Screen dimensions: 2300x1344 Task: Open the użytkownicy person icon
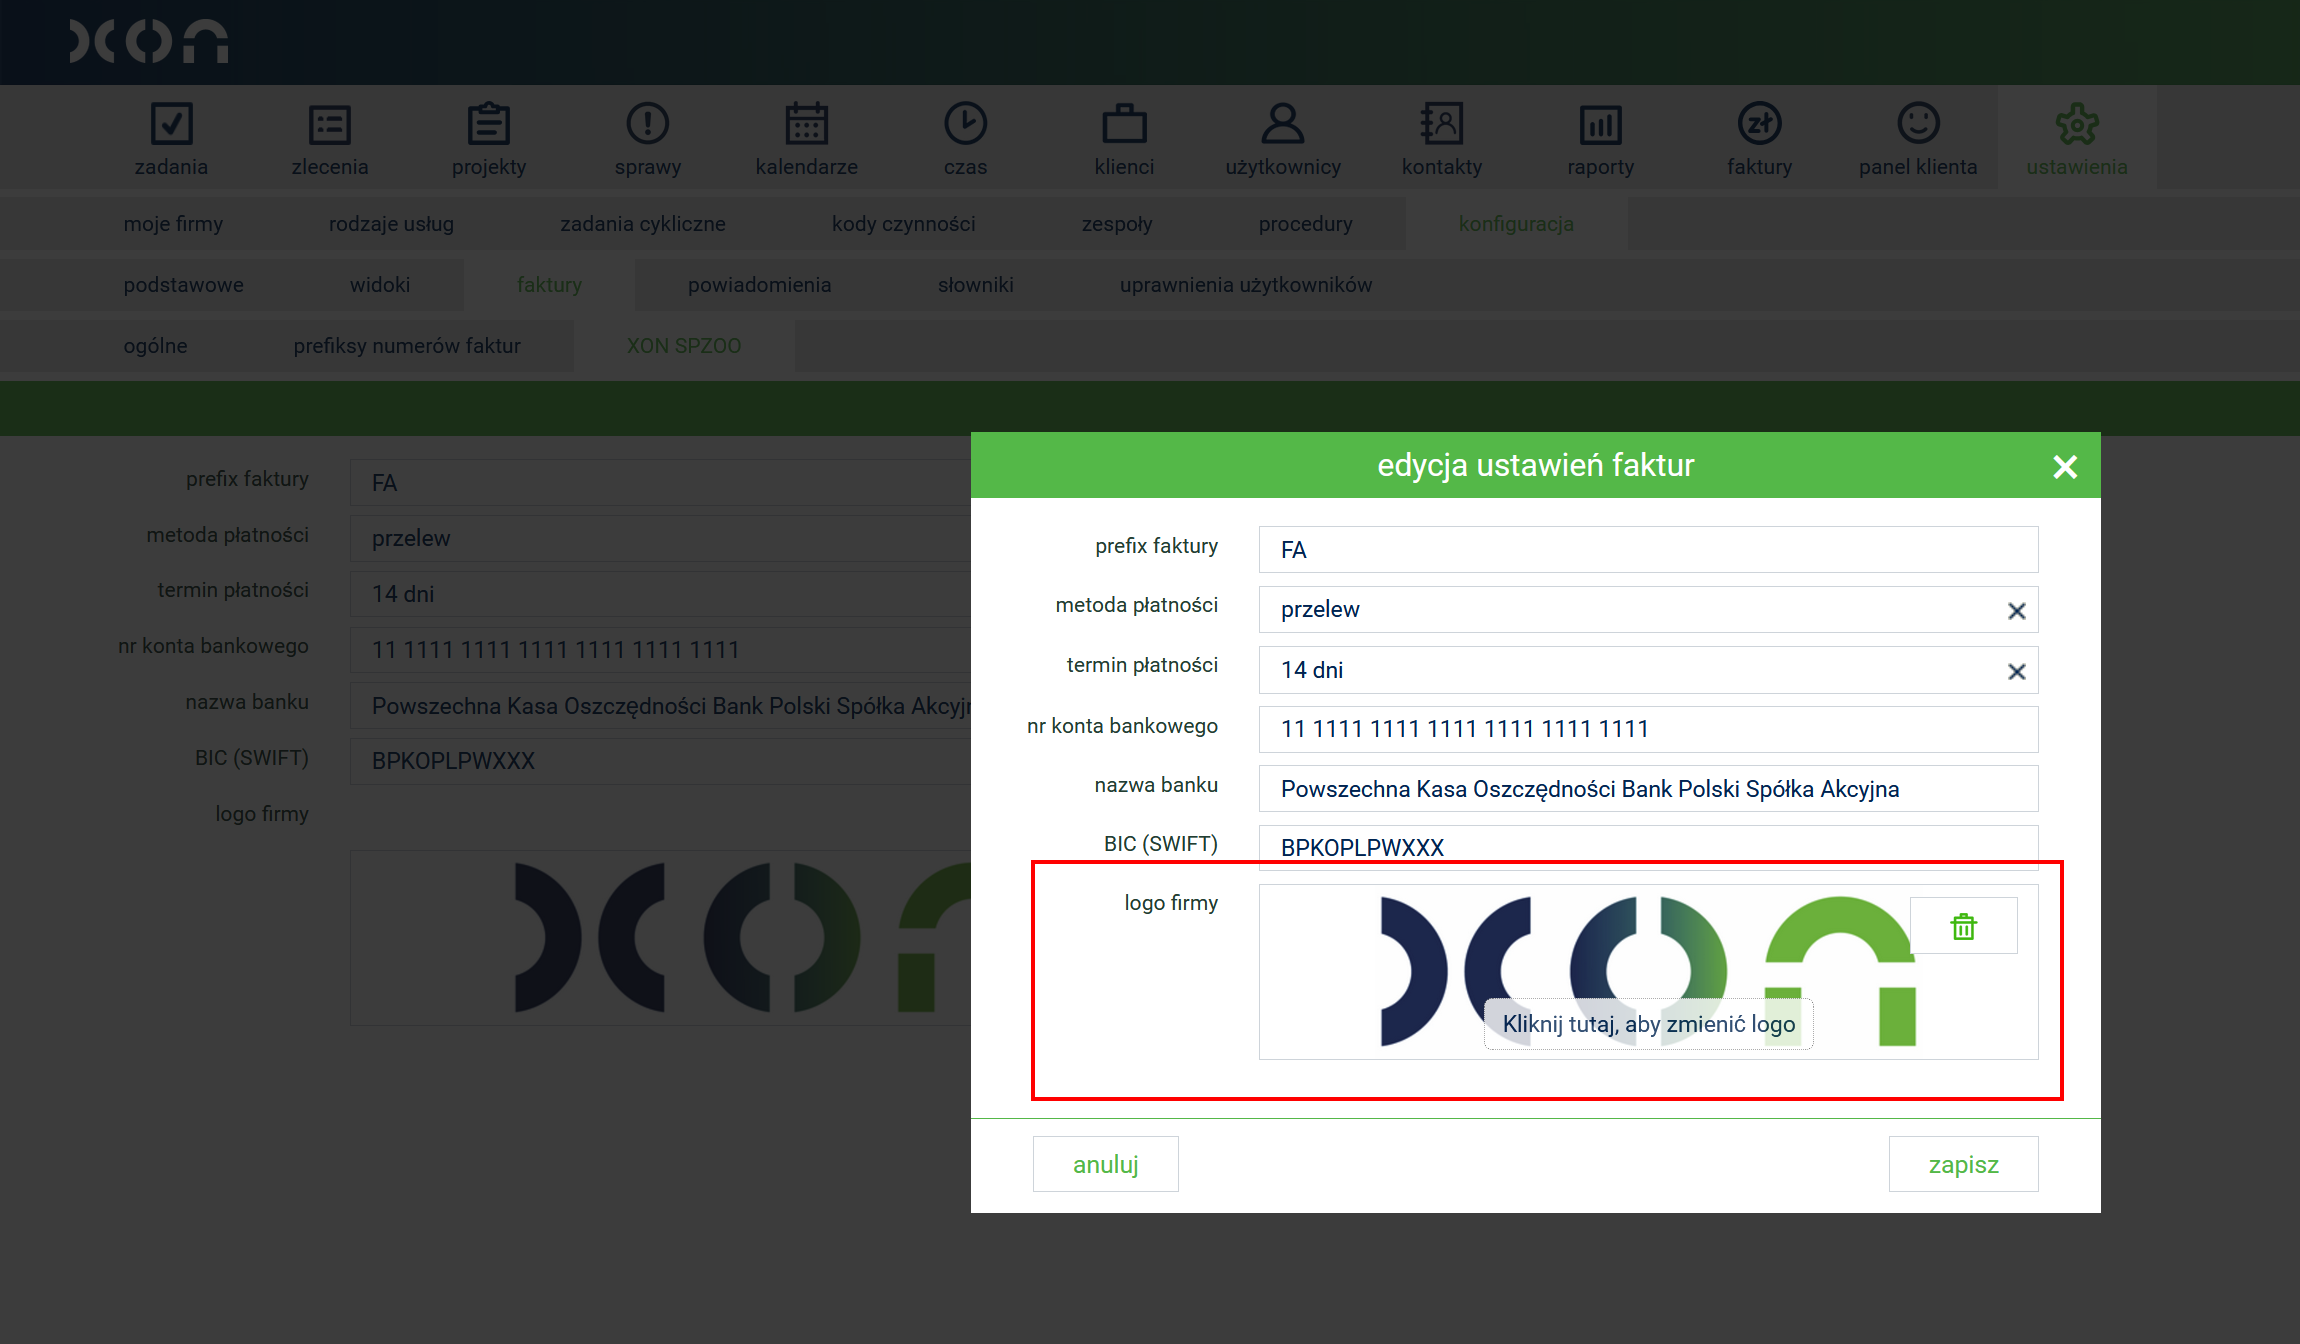(1283, 124)
